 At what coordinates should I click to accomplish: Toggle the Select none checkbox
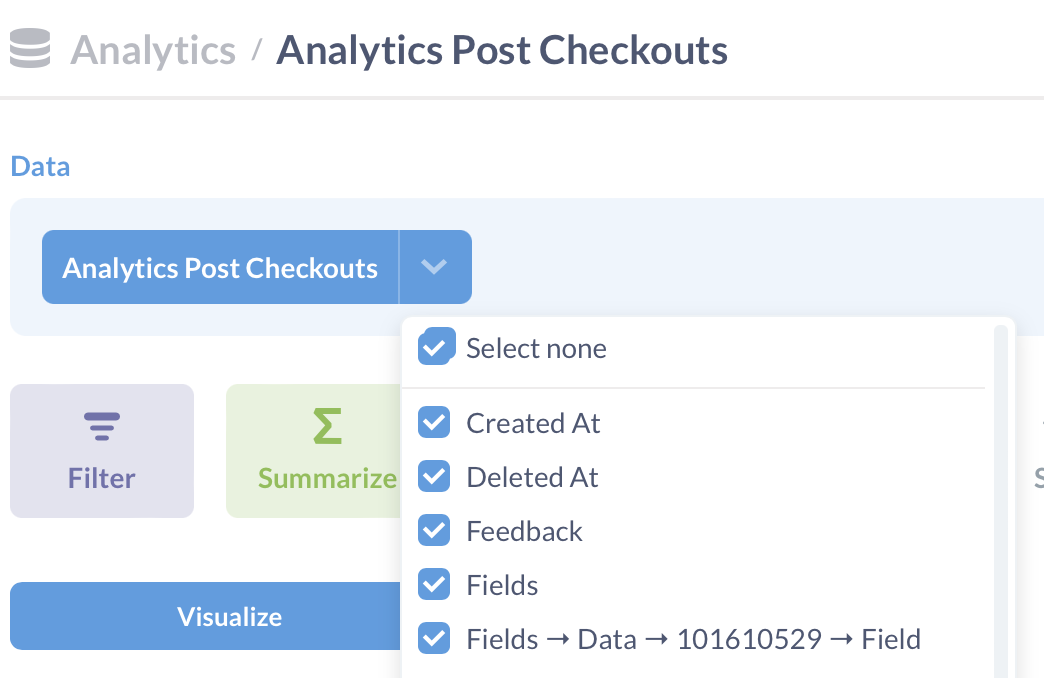click(x=436, y=346)
